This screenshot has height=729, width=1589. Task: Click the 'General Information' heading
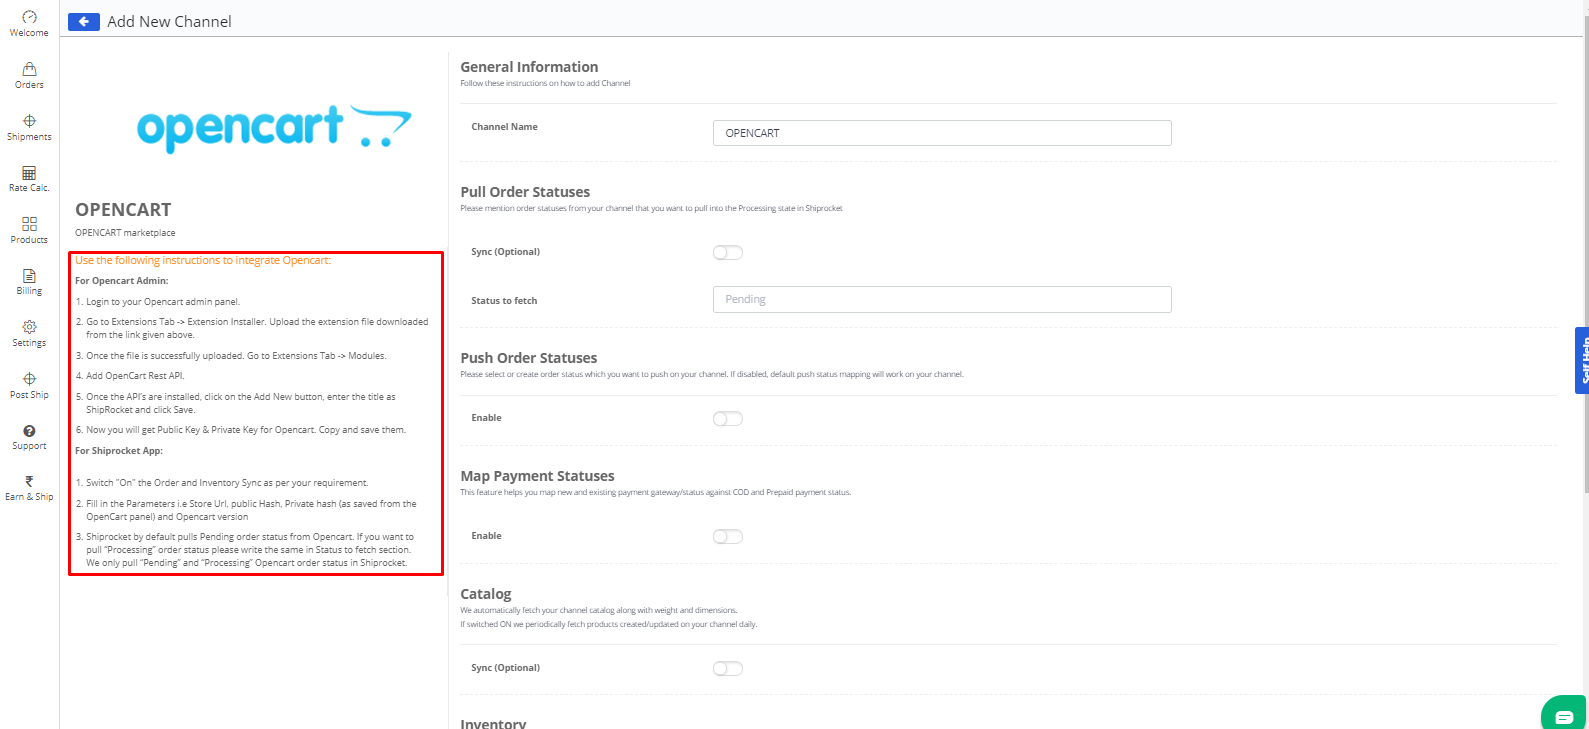[x=529, y=67]
